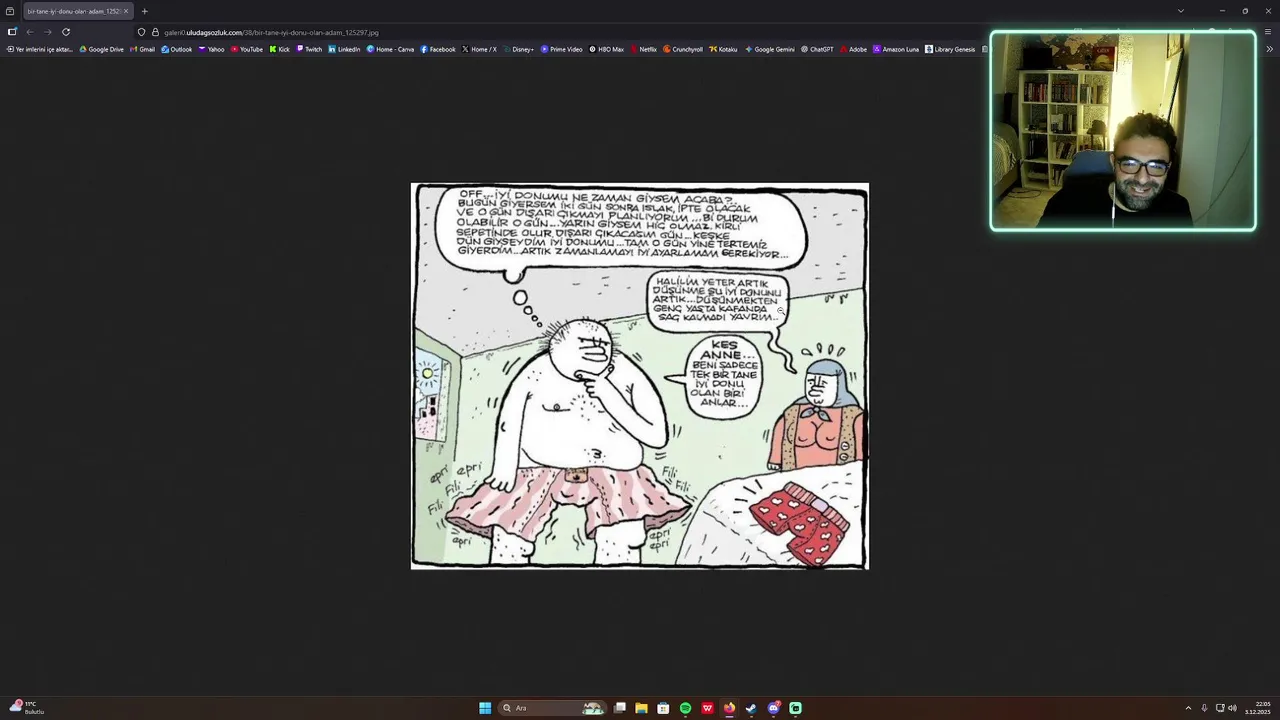1280x720 pixels.
Task: Open the YouTube bookmark
Action: coord(247,49)
